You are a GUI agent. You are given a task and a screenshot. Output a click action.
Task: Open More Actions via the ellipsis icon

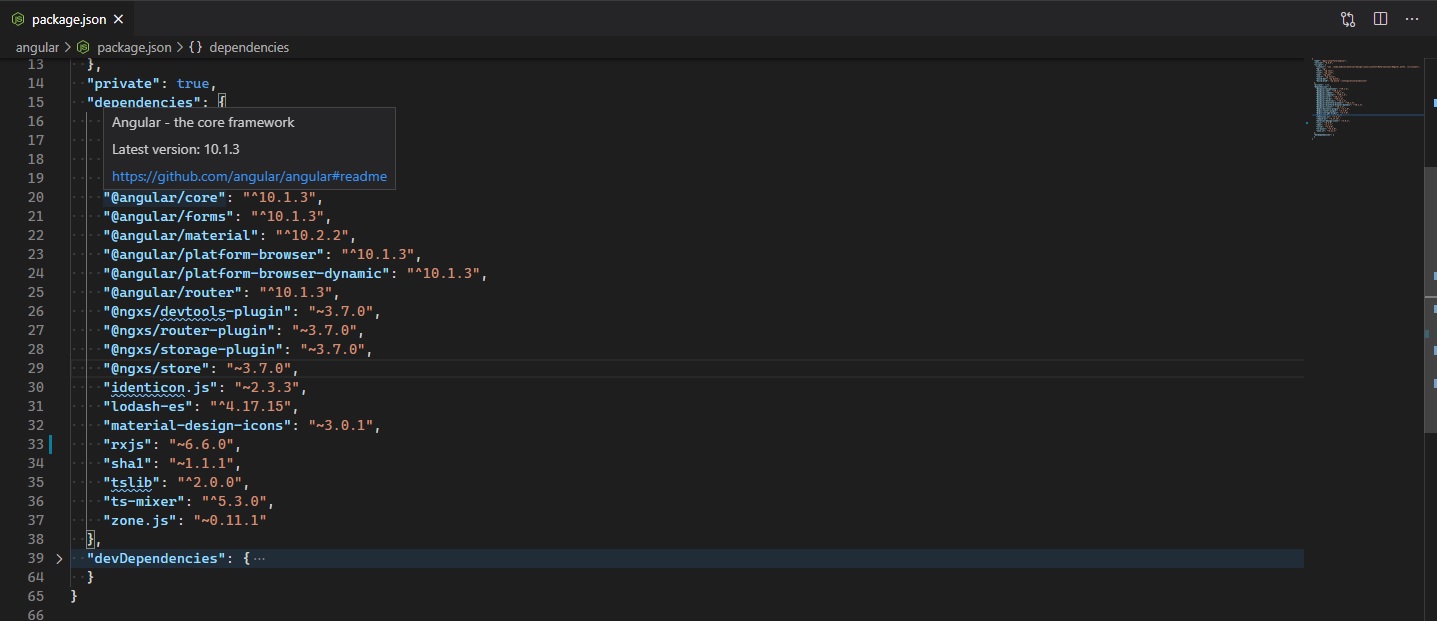tap(1412, 18)
